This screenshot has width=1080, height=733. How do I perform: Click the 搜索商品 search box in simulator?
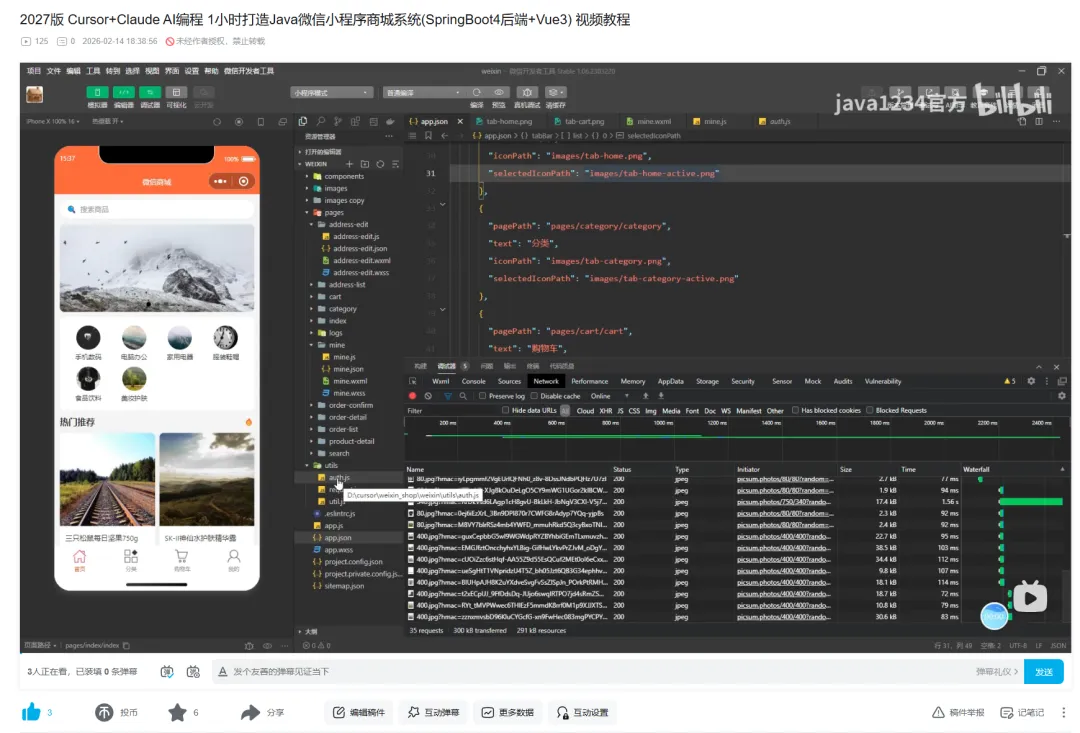point(157,209)
